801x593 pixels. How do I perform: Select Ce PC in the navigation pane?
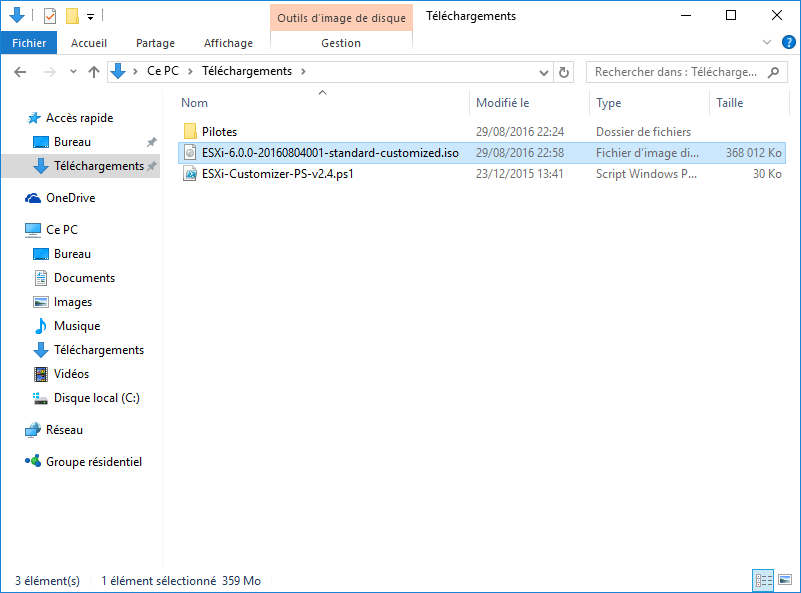point(62,230)
